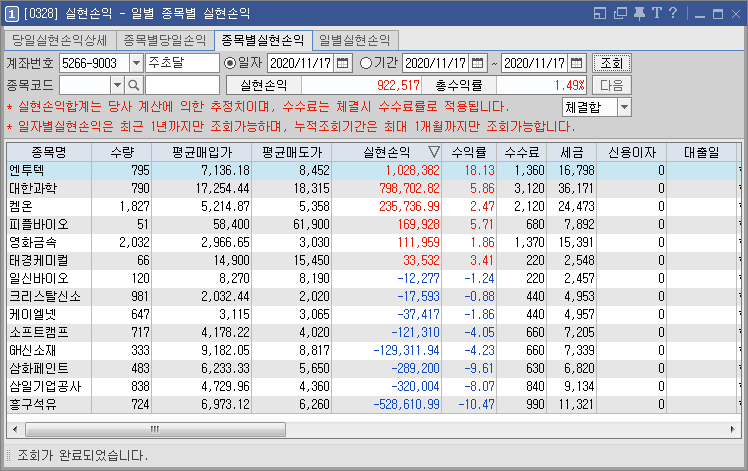Click the 실현손익 summary label button
The image size is (748, 471).
(263, 85)
